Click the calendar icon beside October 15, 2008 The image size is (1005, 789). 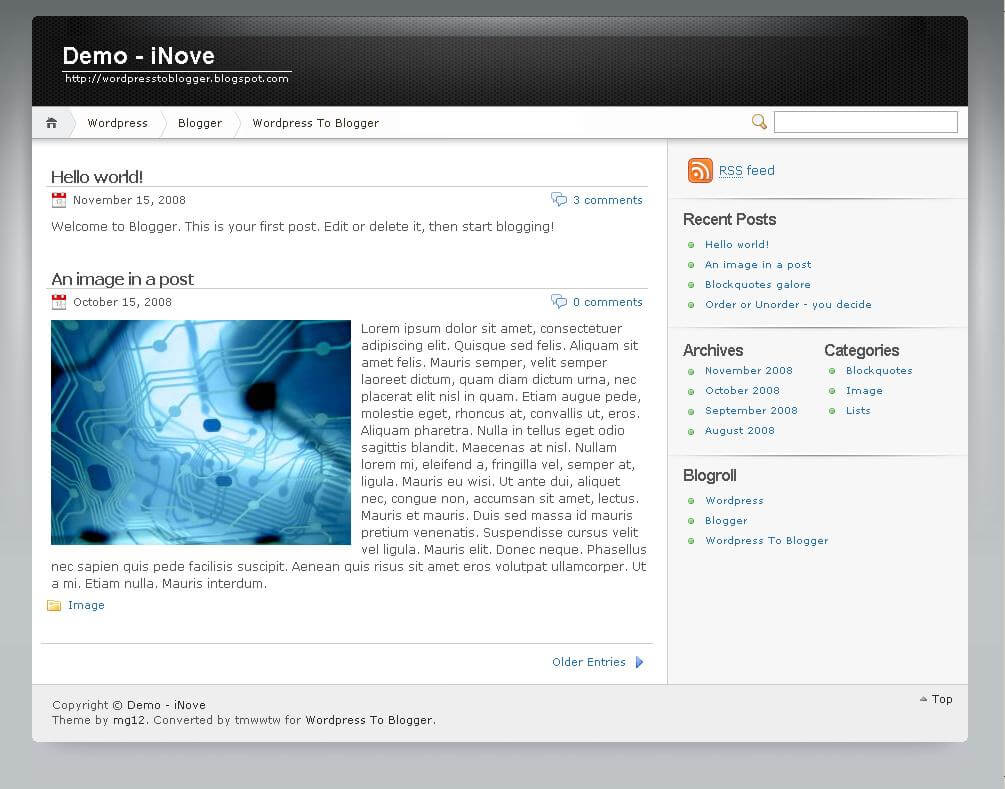pos(58,302)
